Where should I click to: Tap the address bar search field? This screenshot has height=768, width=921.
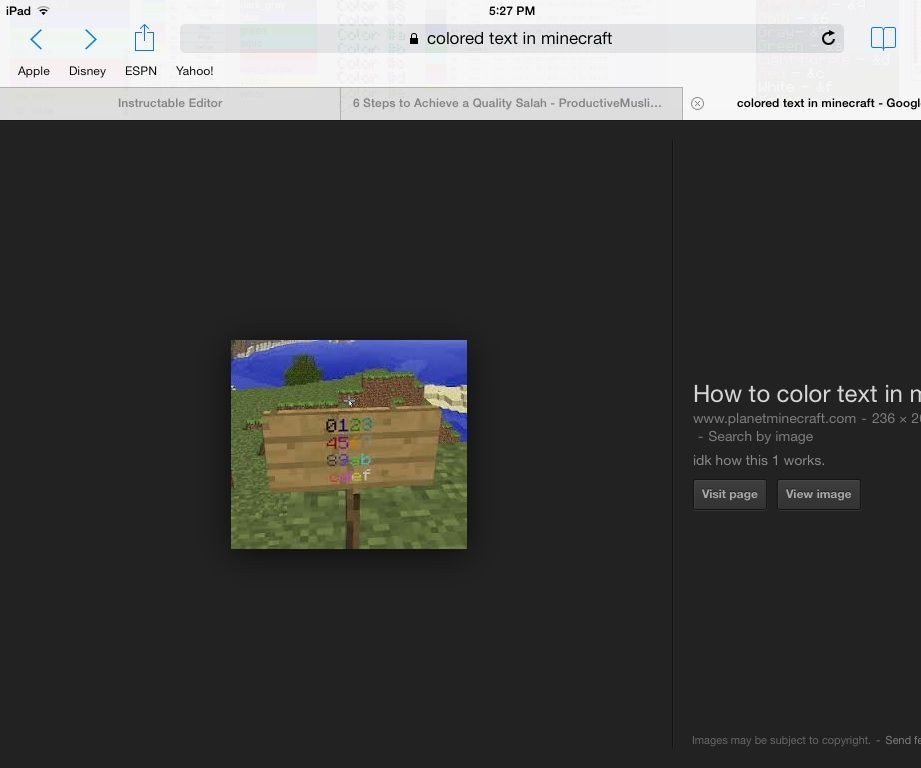coord(512,39)
